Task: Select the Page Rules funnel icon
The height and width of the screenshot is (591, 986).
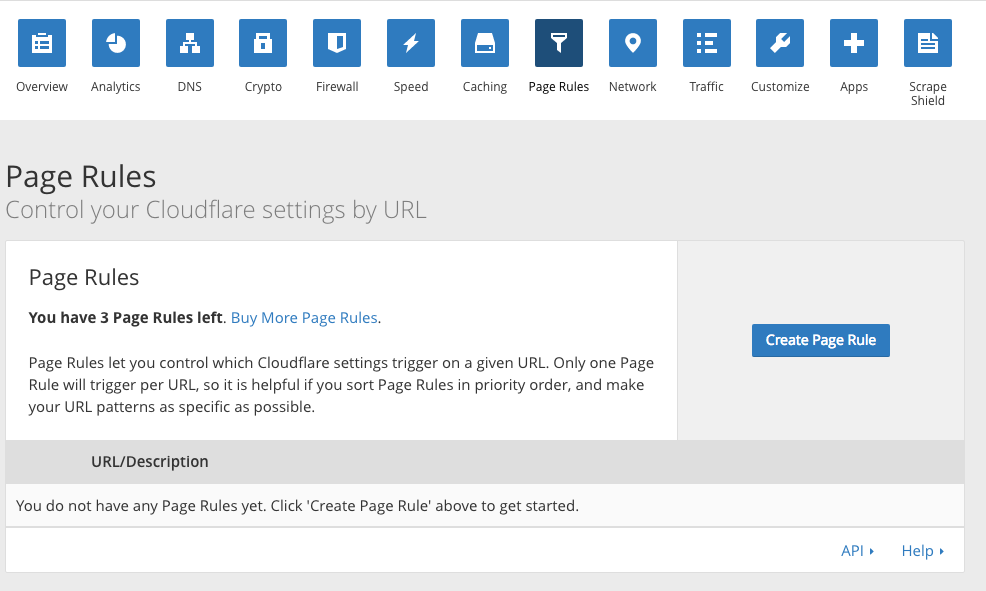Action: coord(559,43)
